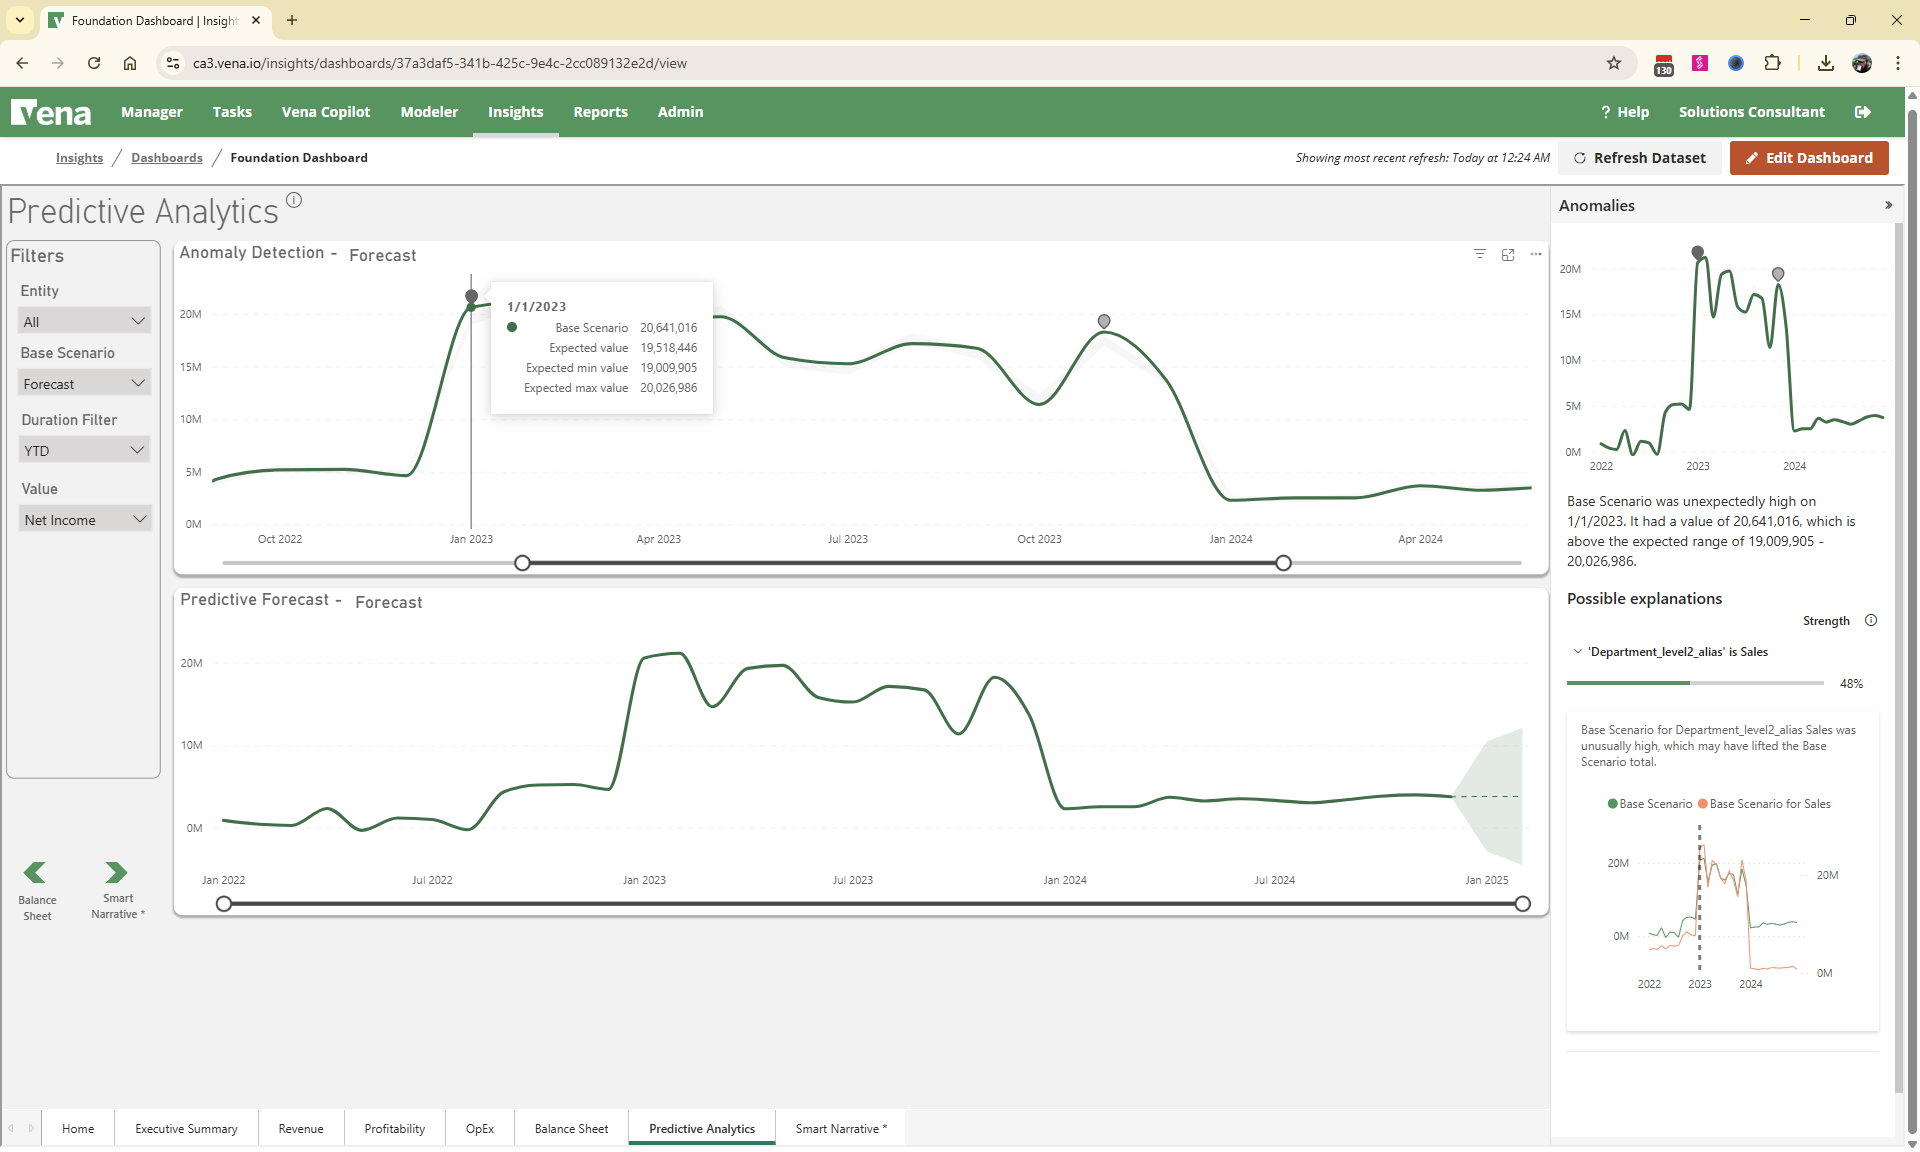The width and height of the screenshot is (1920, 1152).
Task: Go to browser home page
Action: point(130,63)
